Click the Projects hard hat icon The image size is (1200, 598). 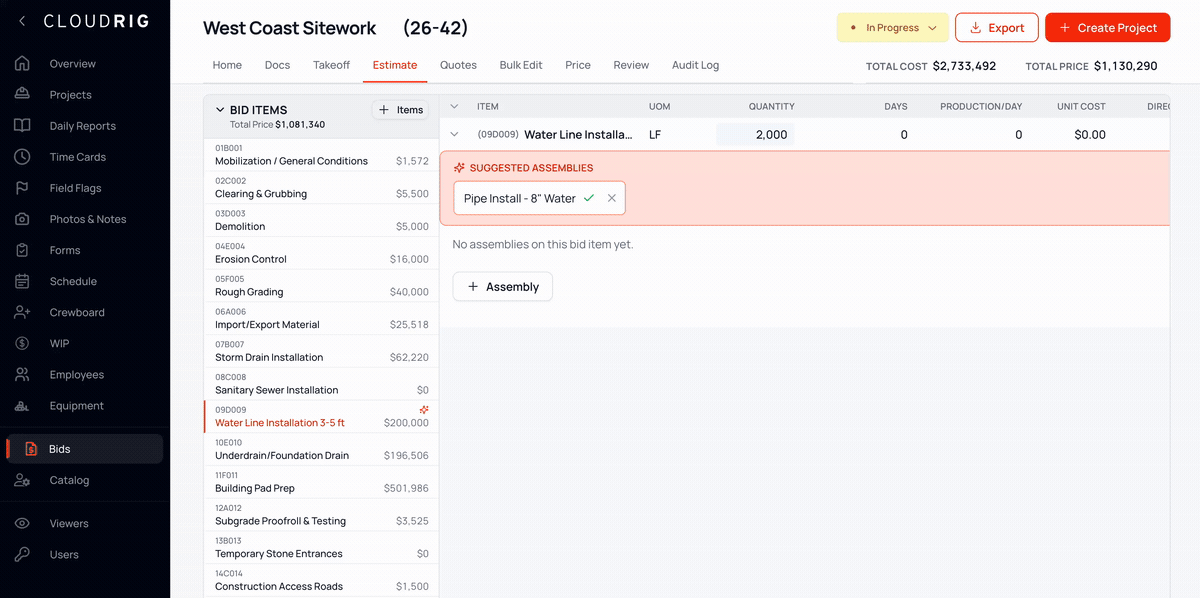click(x=22, y=95)
